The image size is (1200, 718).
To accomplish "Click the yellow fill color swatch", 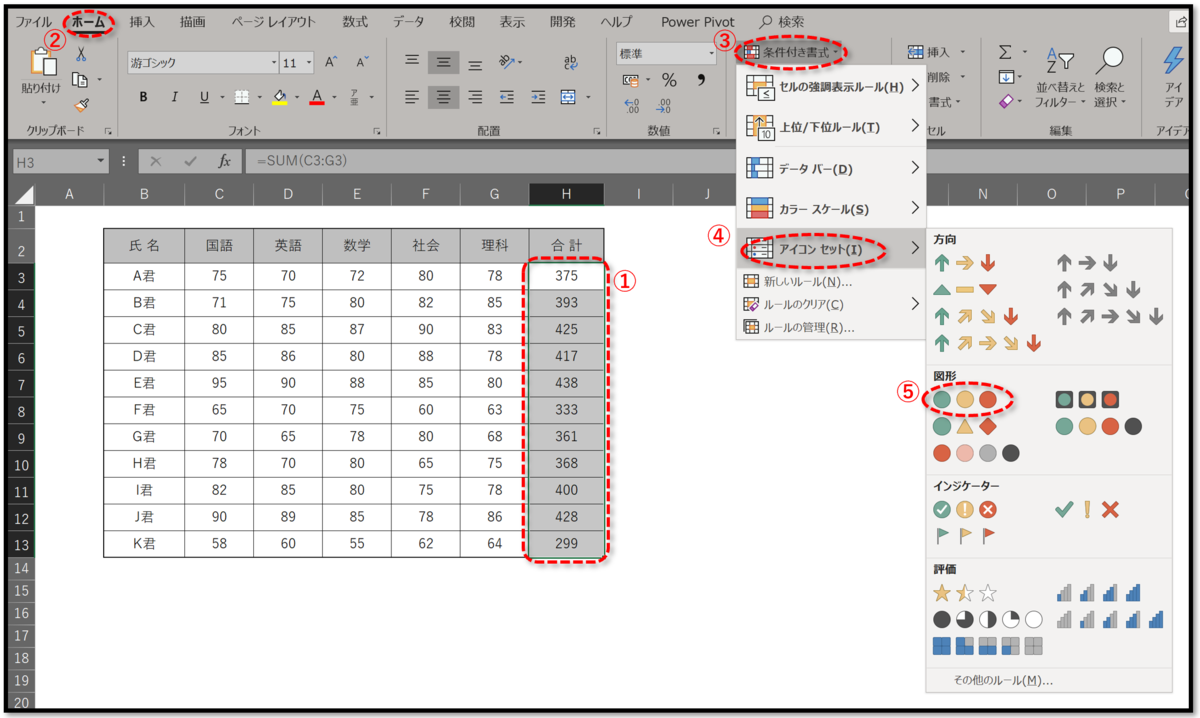I will [x=280, y=103].
